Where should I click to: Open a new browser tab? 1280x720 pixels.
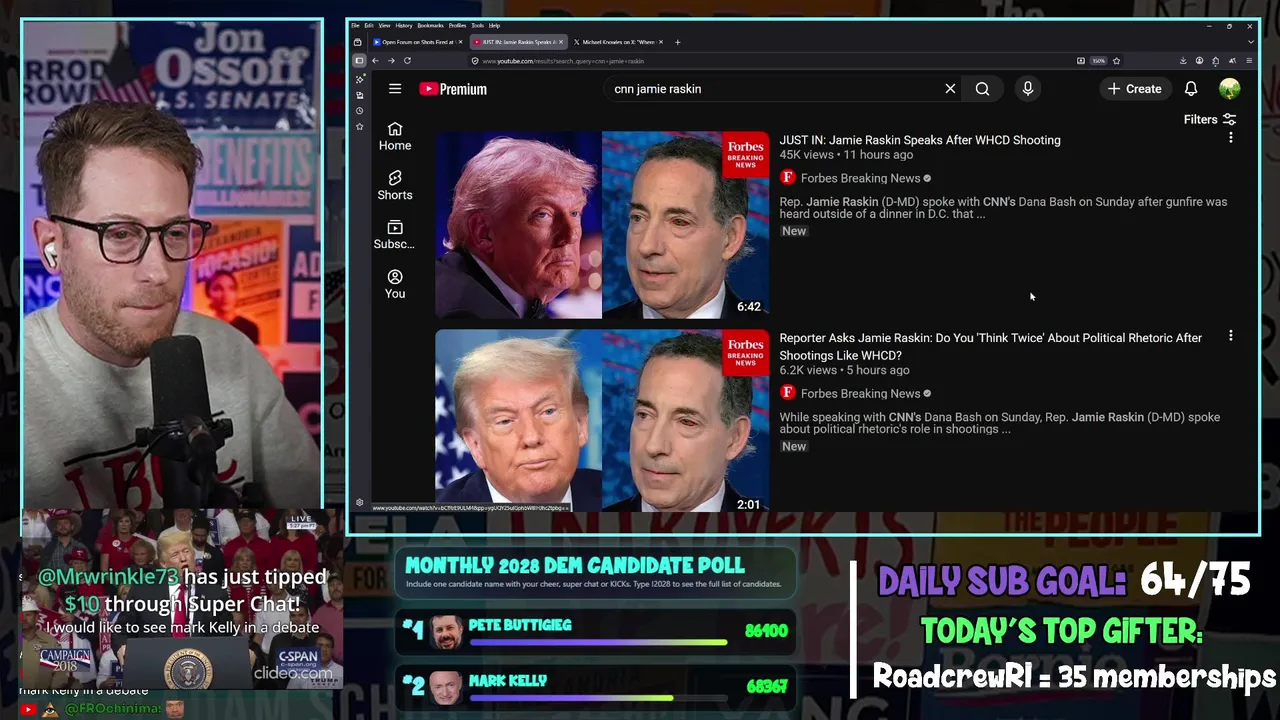[x=678, y=42]
